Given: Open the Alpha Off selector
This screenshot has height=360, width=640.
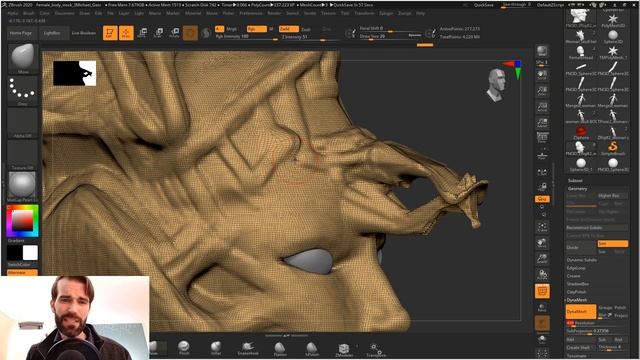Looking at the screenshot, I should click(x=22, y=123).
